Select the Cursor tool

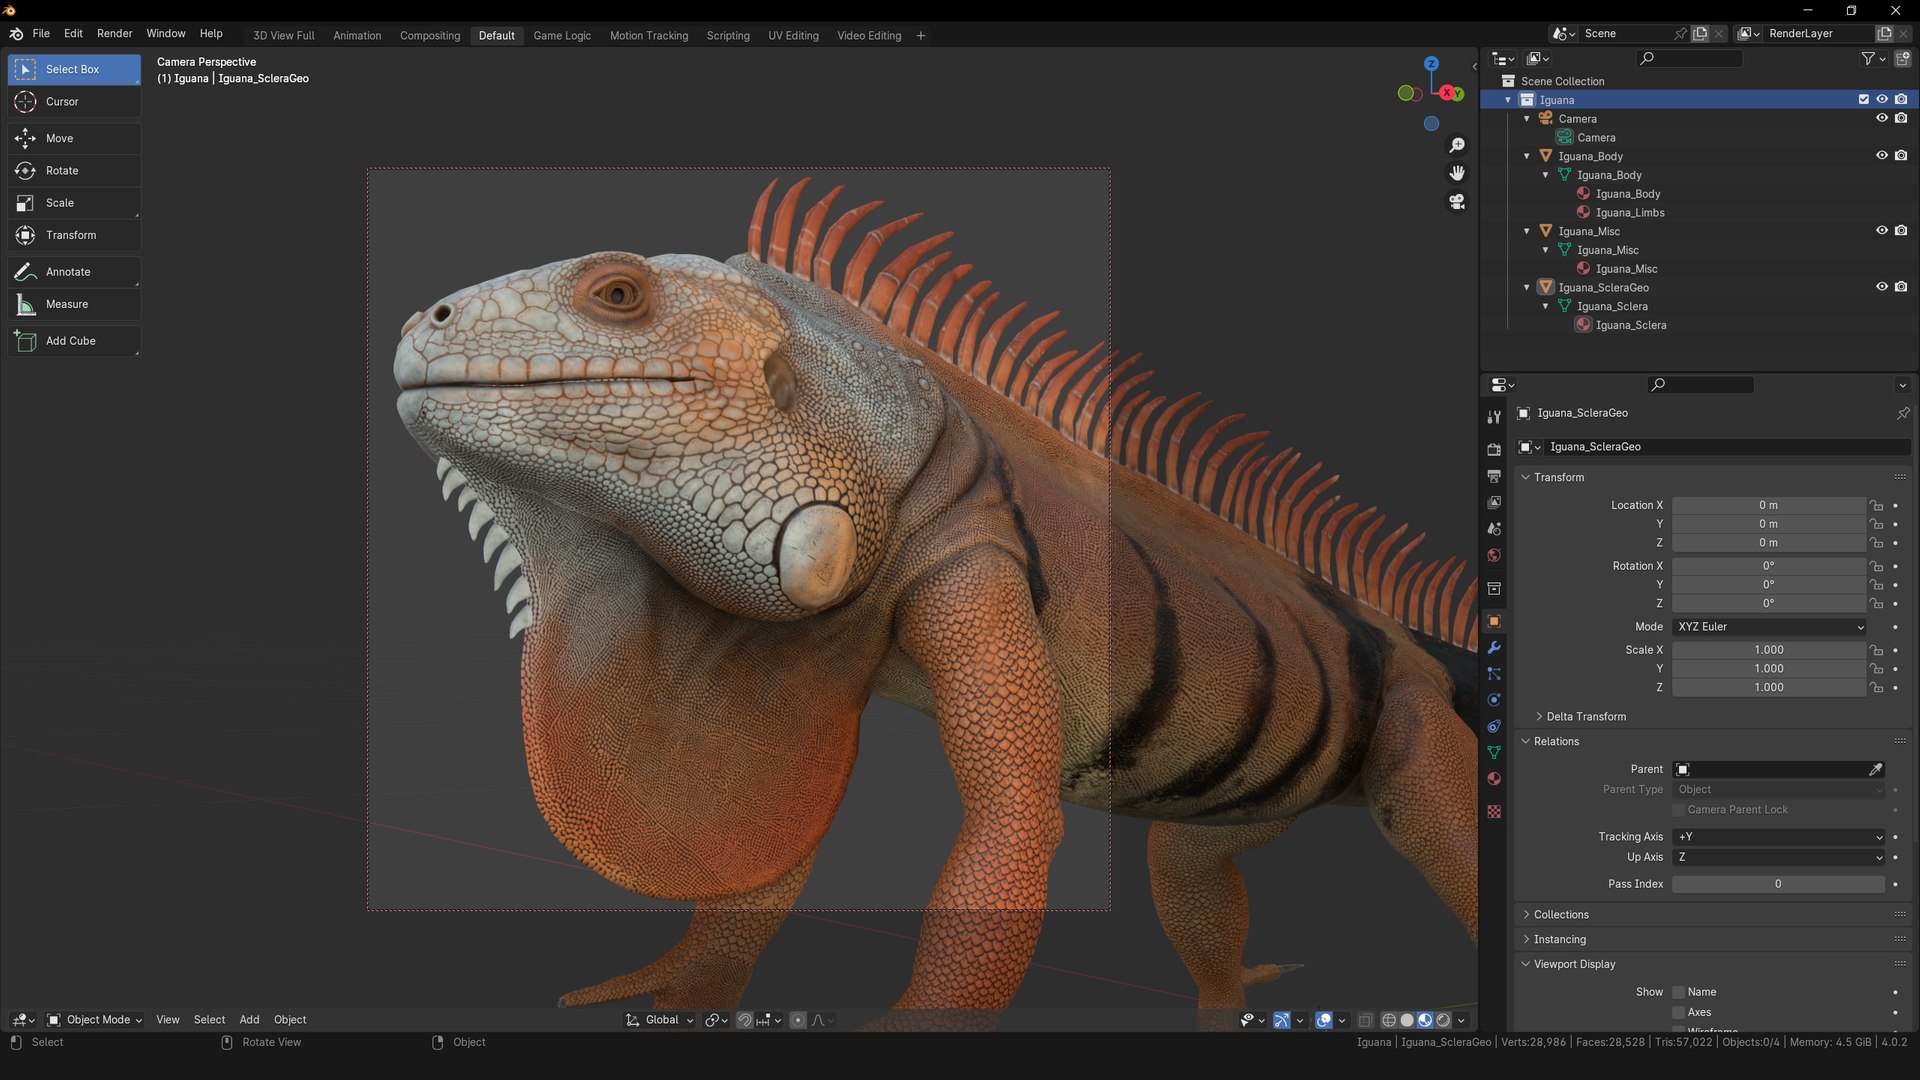click(x=74, y=102)
